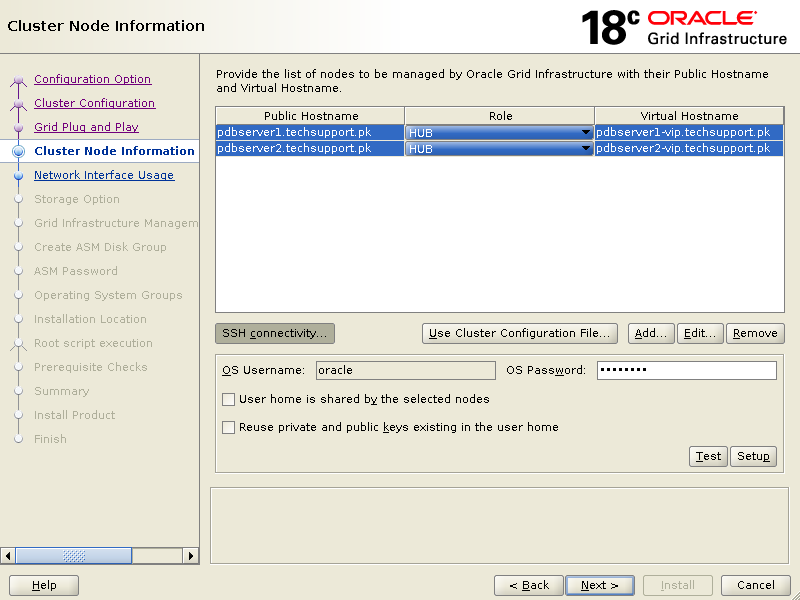Open the Help button

(44, 585)
